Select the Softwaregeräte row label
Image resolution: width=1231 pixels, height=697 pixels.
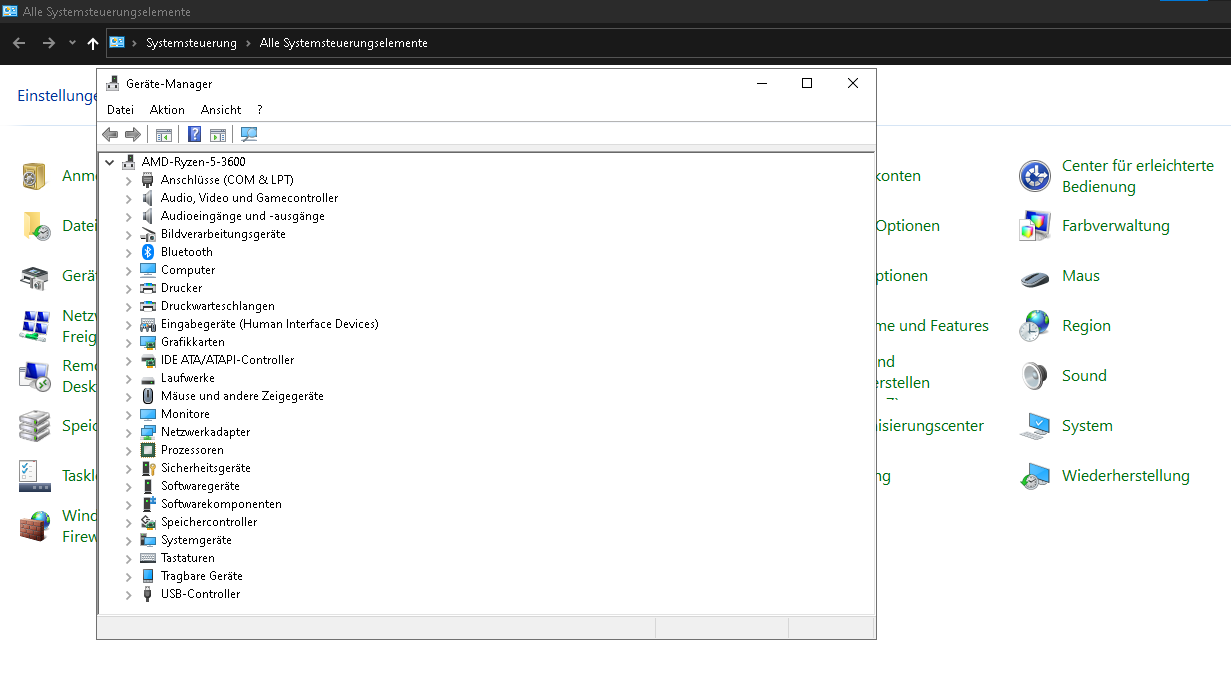[200, 486]
